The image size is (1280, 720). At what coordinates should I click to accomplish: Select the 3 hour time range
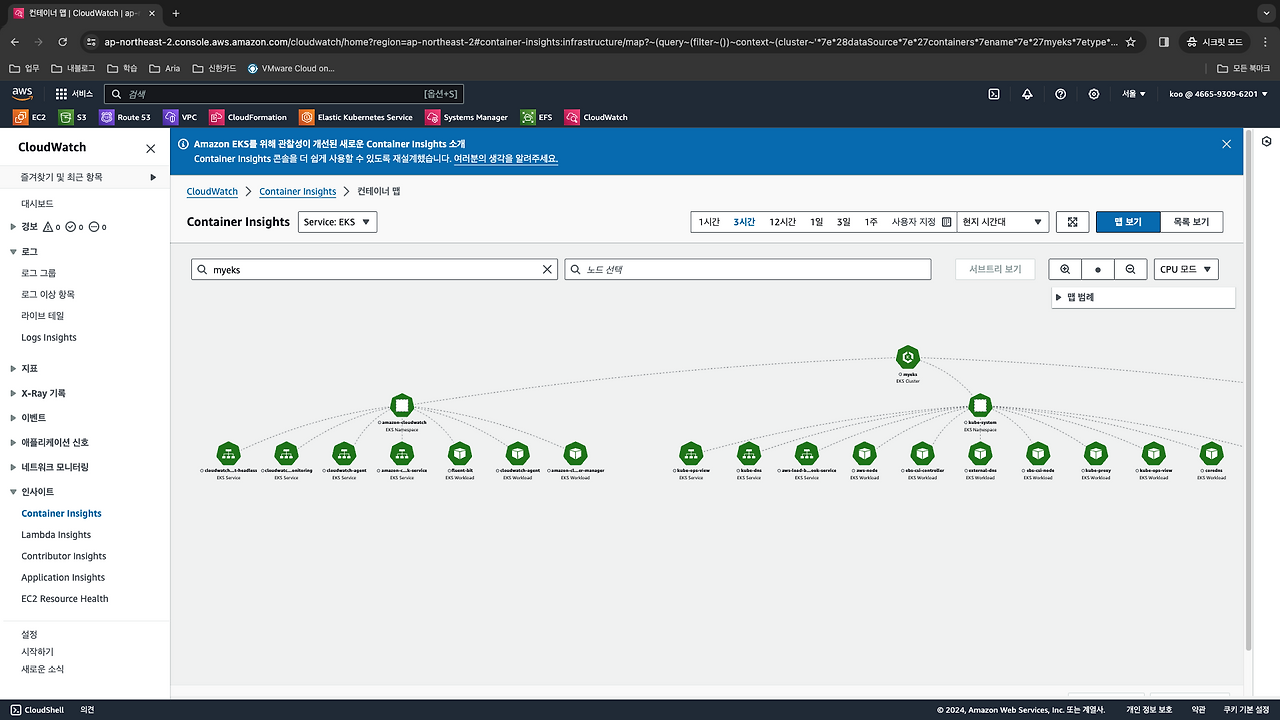point(744,222)
